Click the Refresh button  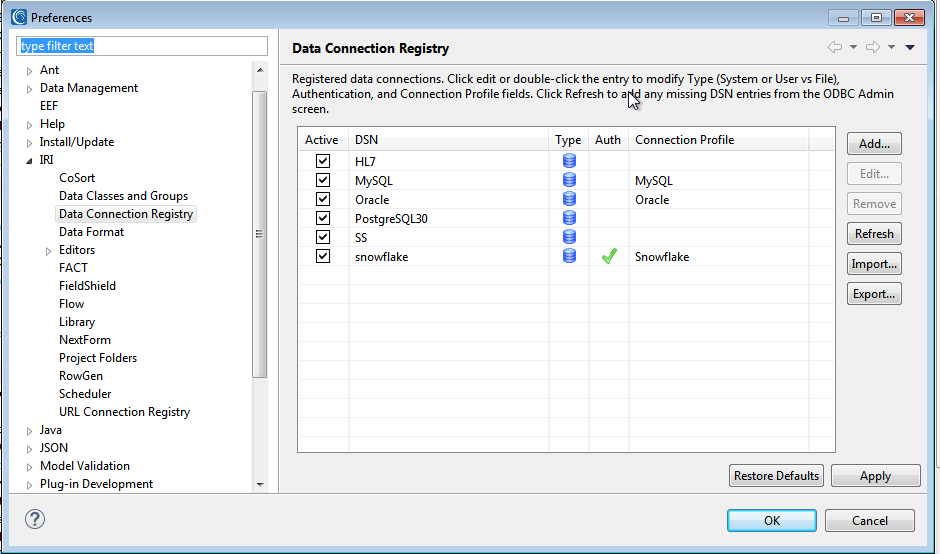[x=874, y=234]
